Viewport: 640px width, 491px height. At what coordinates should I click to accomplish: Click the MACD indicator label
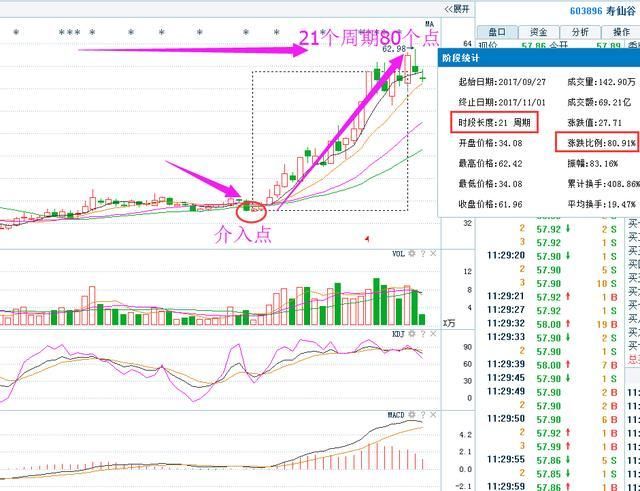pos(396,415)
